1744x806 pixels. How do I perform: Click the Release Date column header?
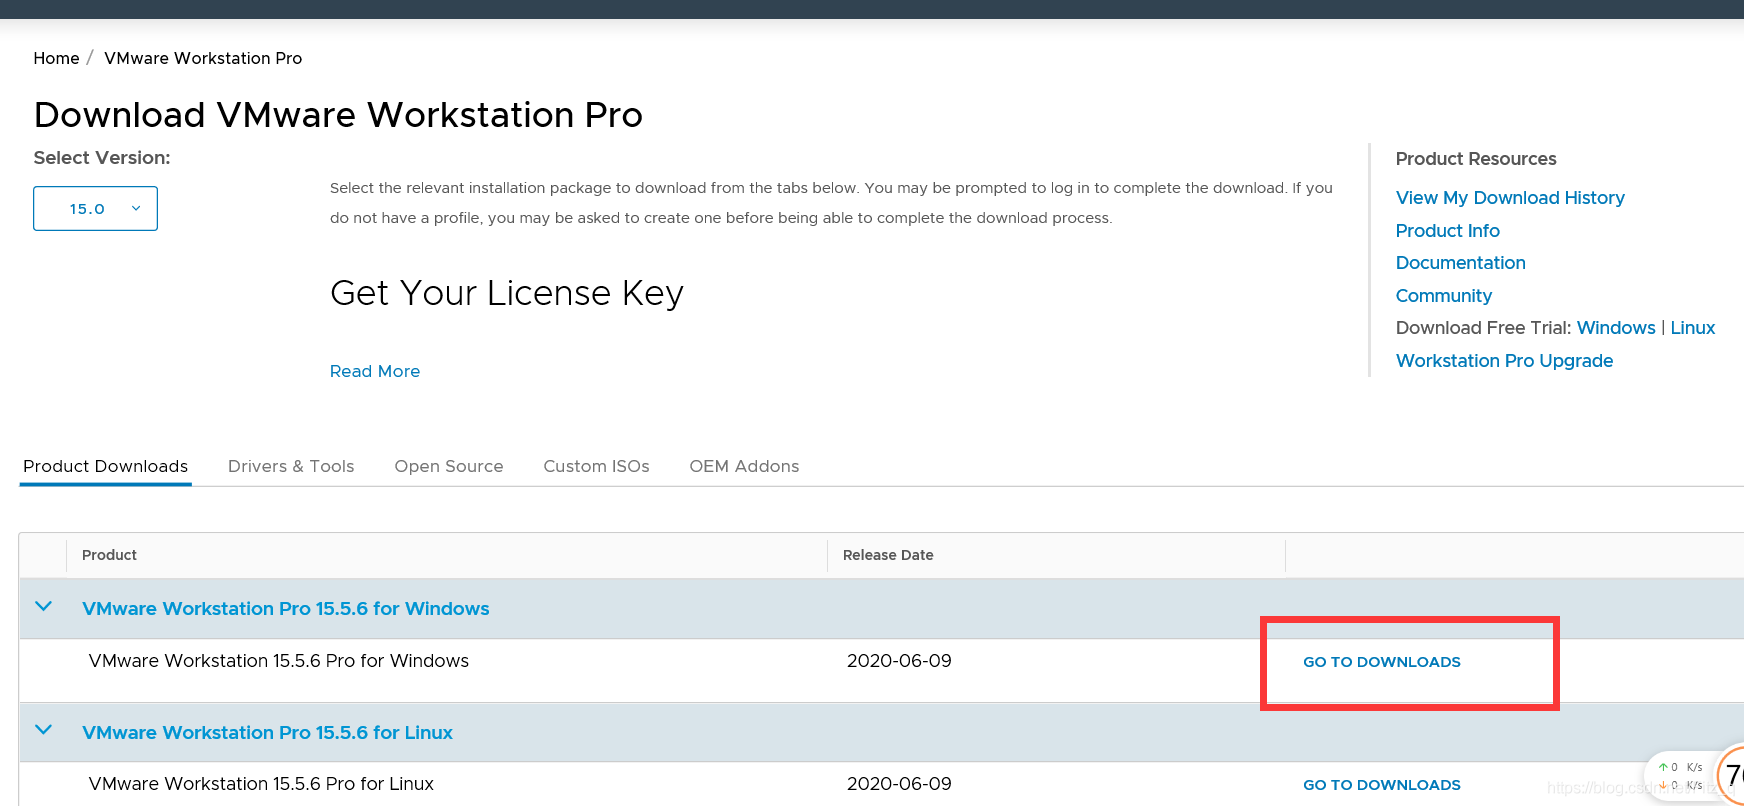click(888, 555)
